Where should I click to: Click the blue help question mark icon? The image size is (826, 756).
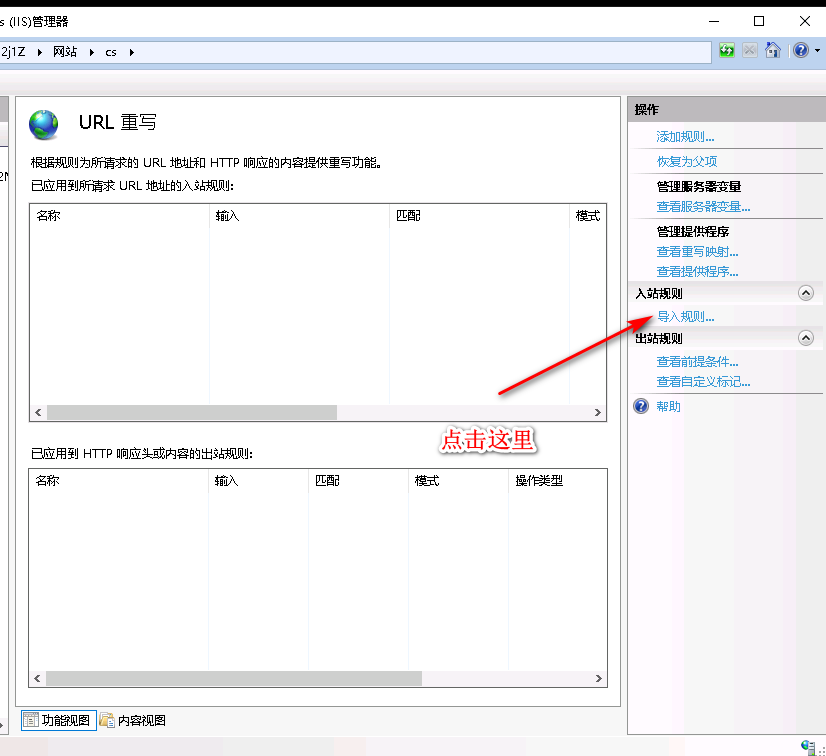(x=800, y=51)
